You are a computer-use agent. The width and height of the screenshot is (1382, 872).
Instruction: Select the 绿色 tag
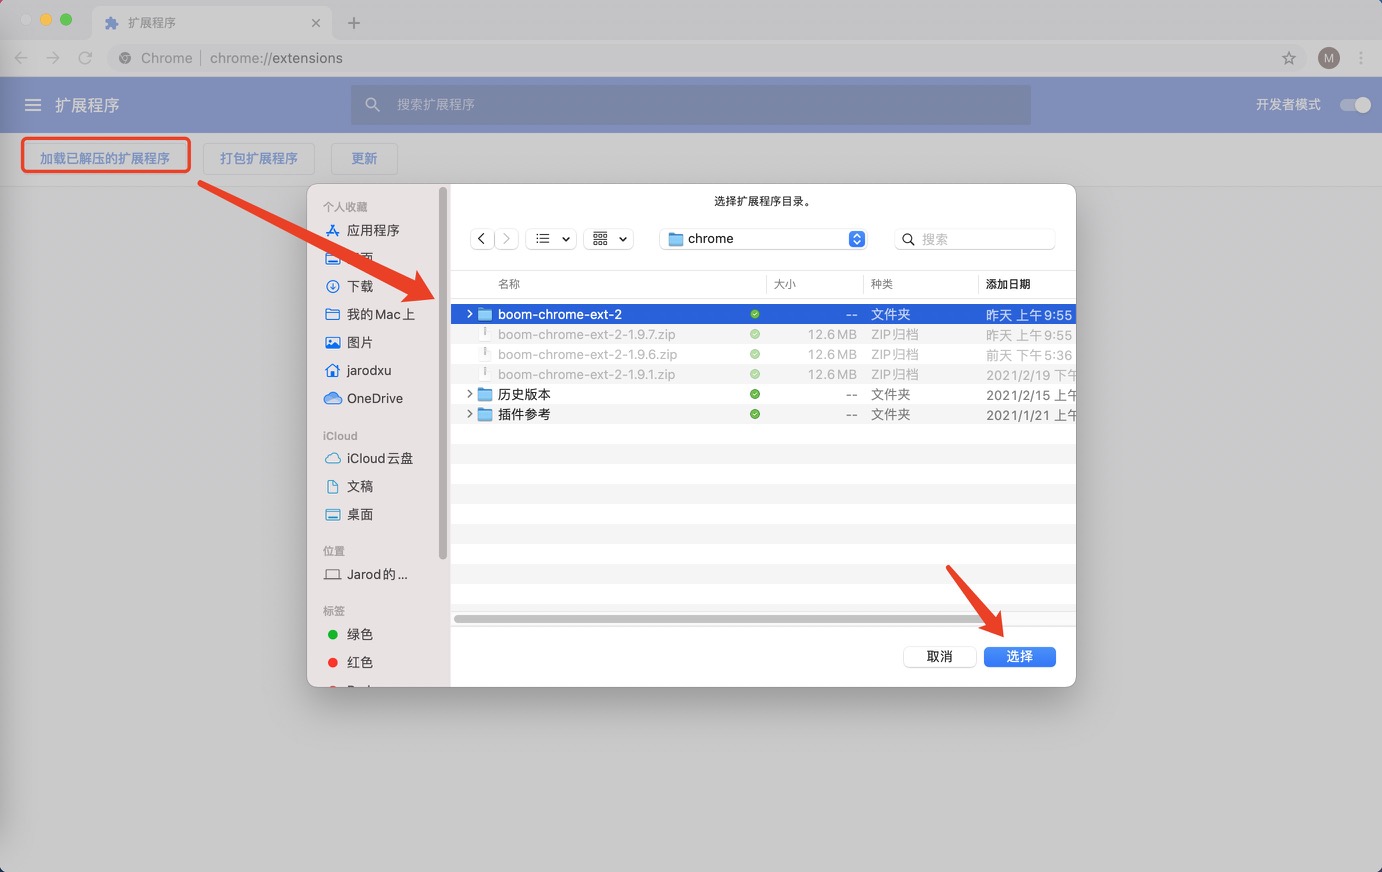[x=350, y=634]
